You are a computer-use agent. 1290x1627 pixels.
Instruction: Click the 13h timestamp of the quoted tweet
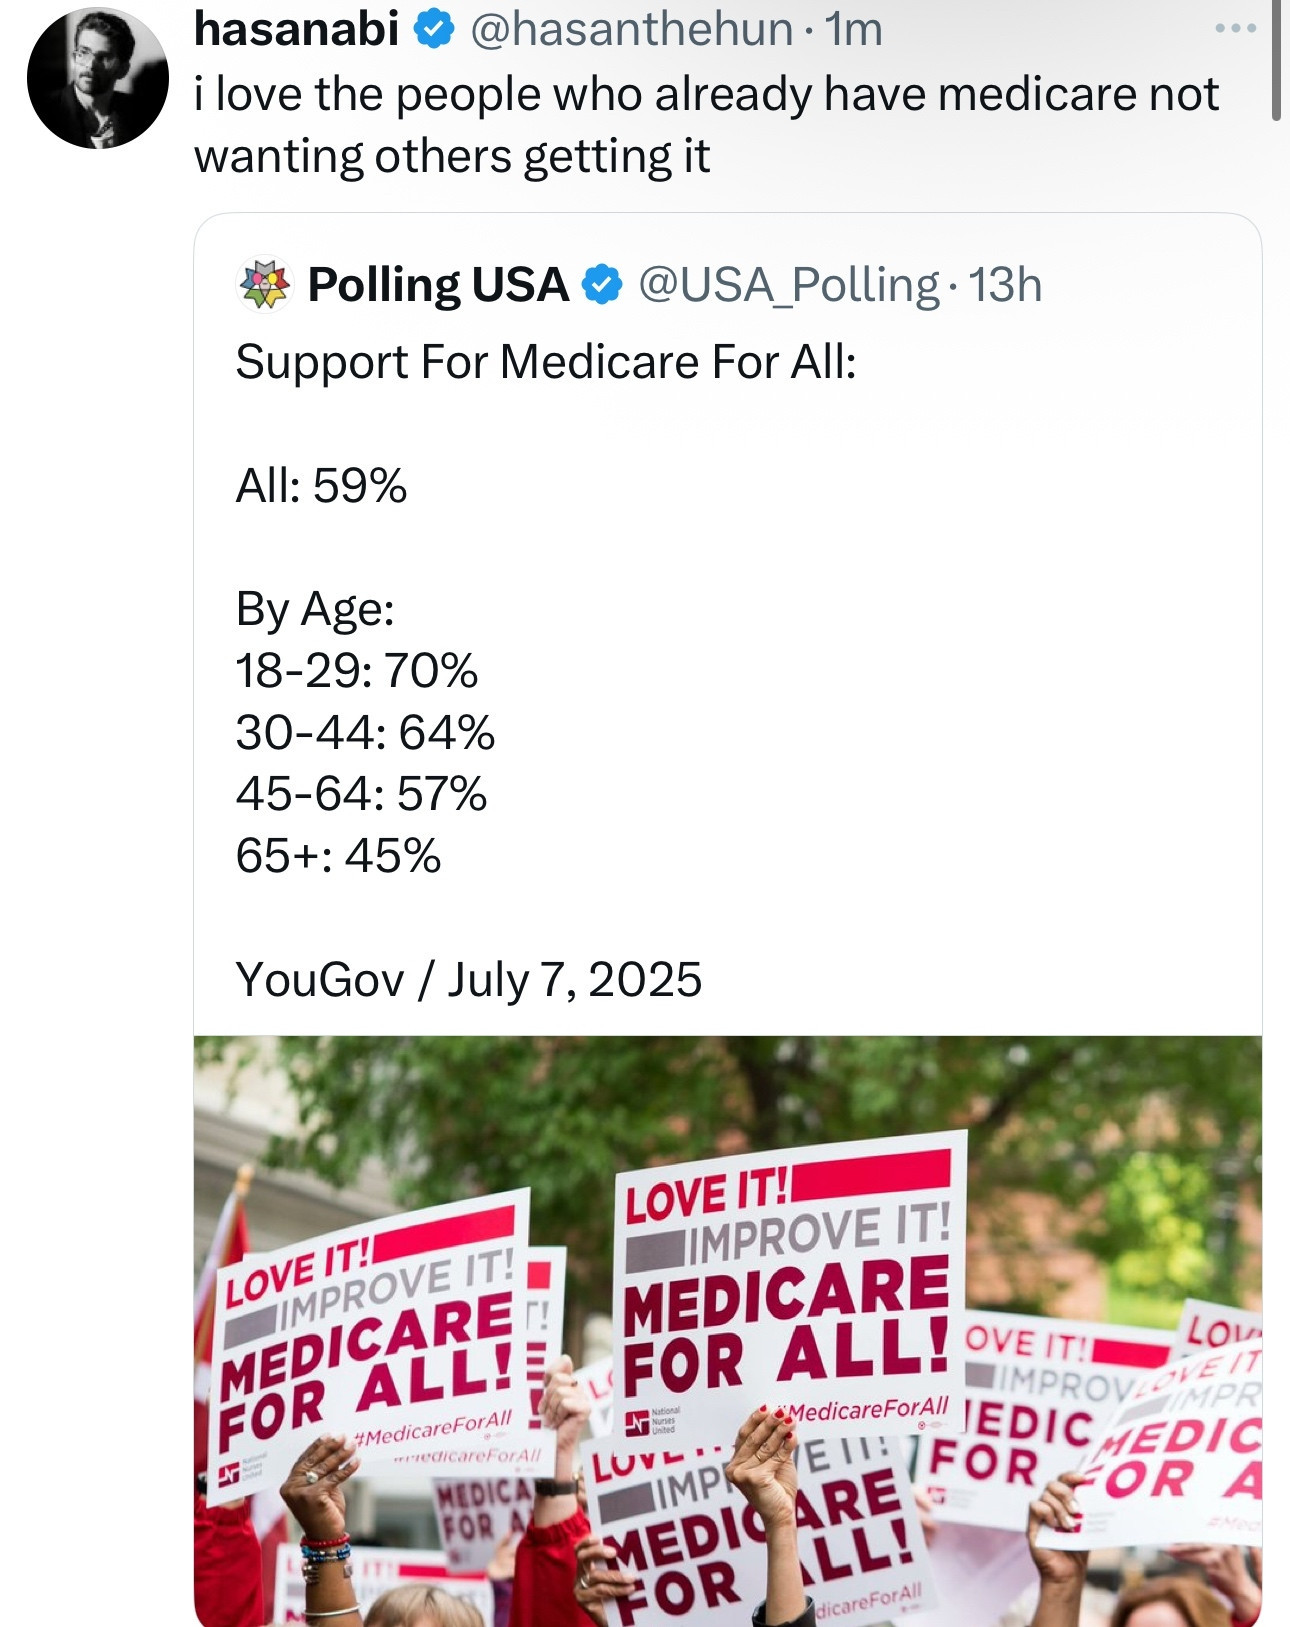point(1005,285)
